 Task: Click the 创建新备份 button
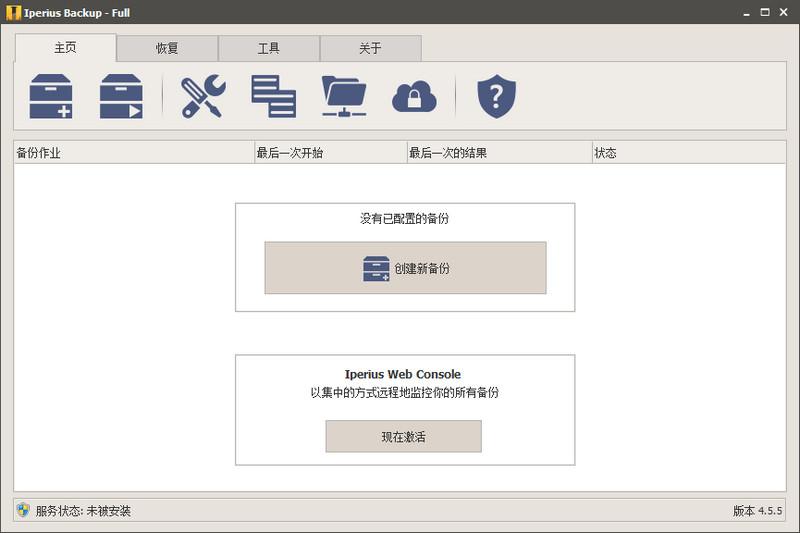tap(405, 268)
